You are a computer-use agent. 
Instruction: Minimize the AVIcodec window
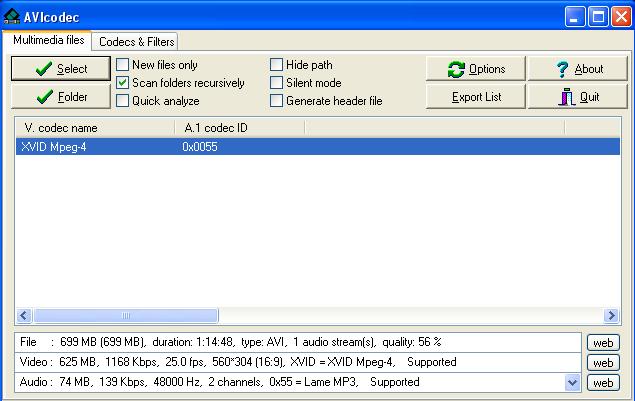(x=574, y=17)
